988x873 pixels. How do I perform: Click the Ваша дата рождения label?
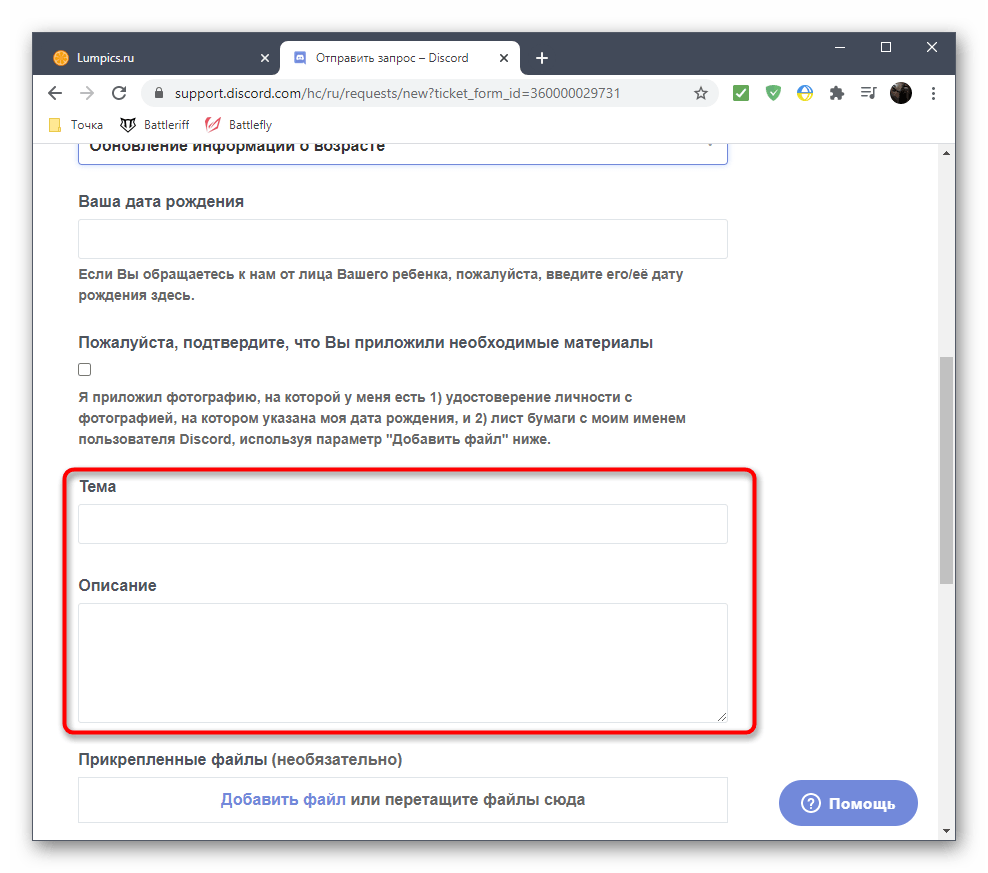coord(161,202)
